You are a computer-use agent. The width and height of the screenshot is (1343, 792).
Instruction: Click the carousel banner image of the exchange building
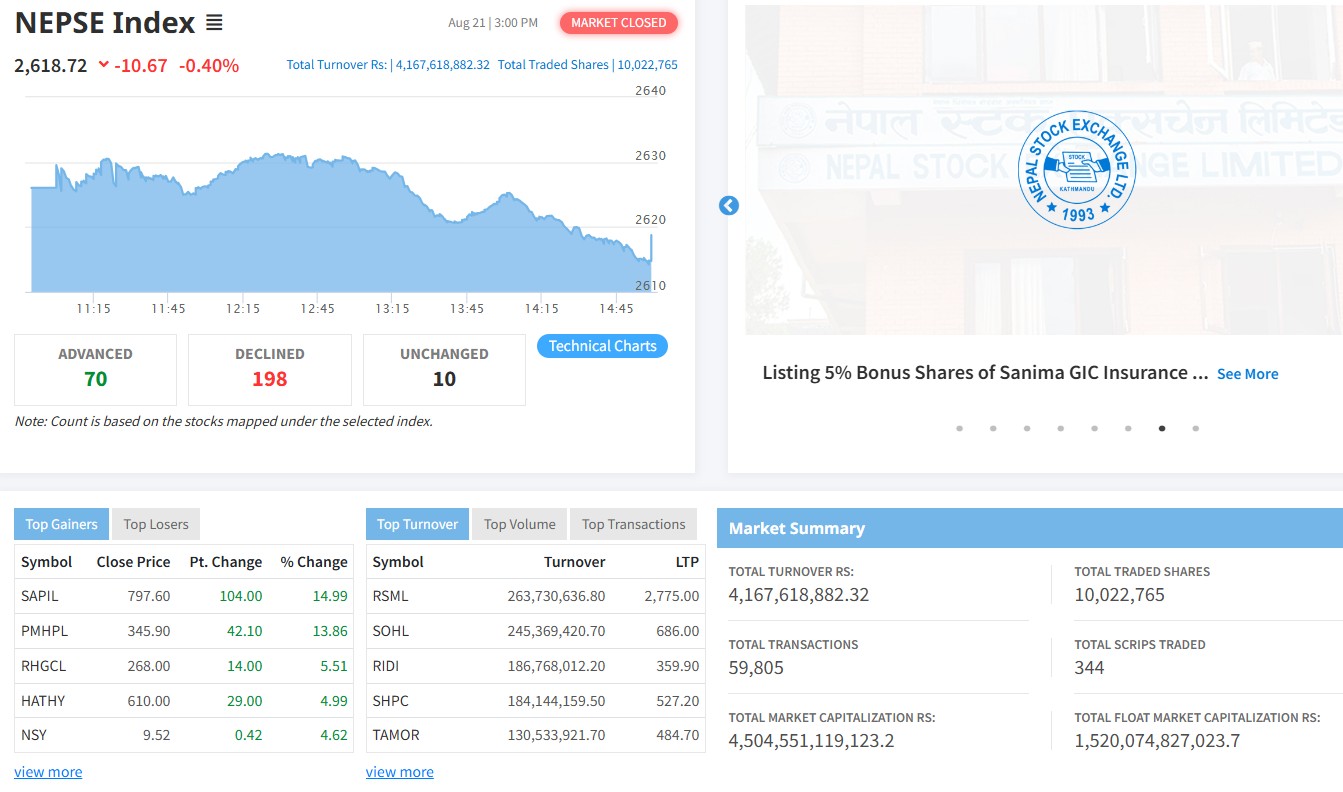1044,170
